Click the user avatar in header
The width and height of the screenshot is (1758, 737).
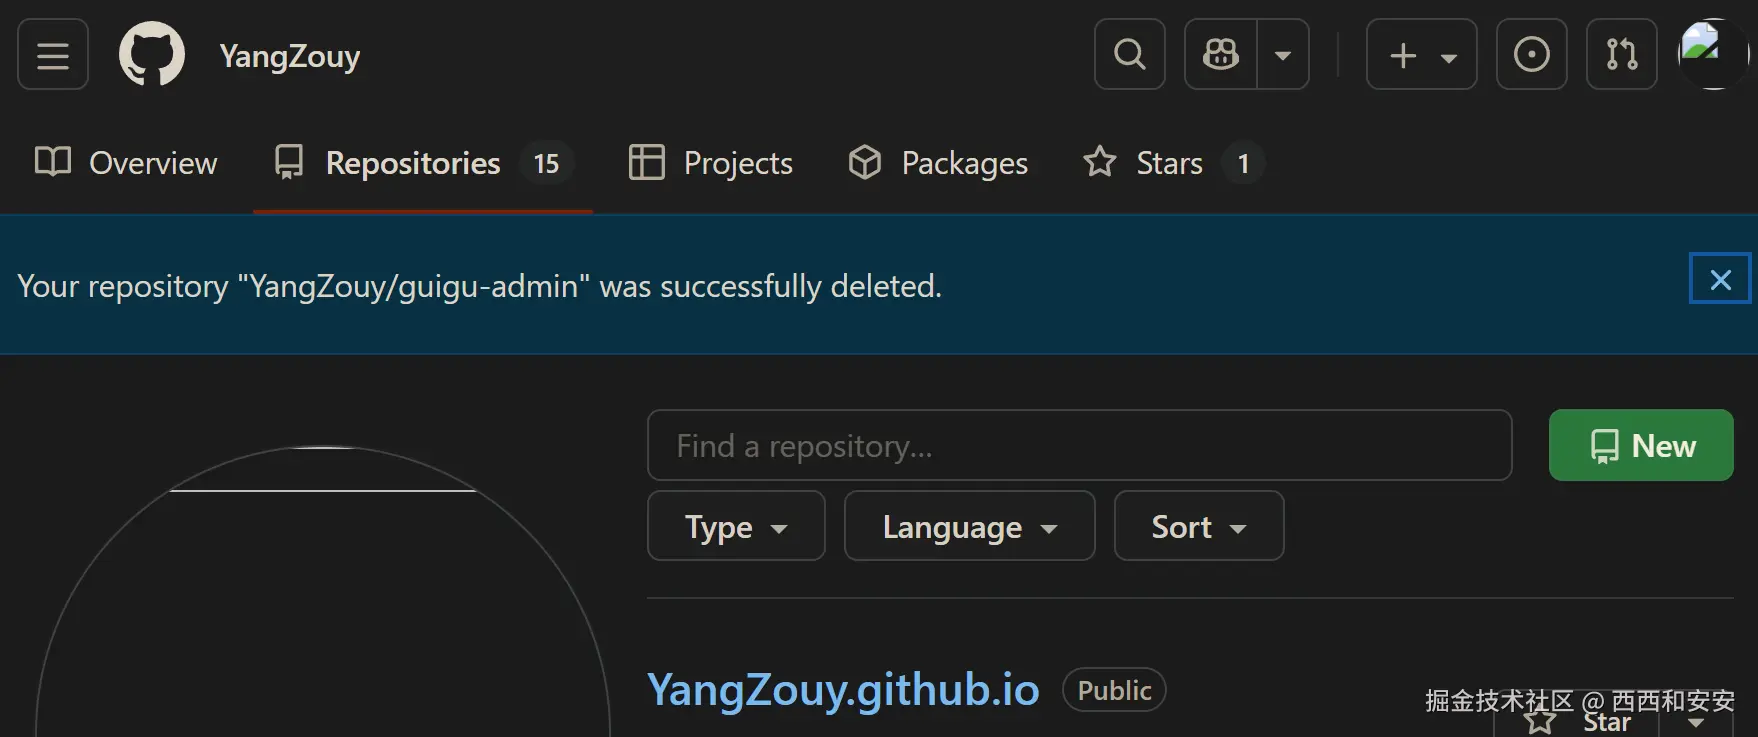click(x=1713, y=55)
